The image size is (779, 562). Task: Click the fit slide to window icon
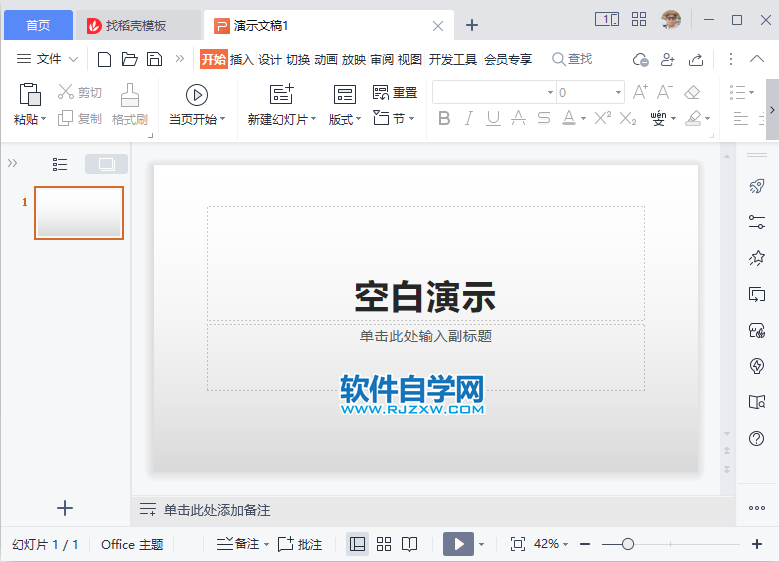tap(518, 544)
